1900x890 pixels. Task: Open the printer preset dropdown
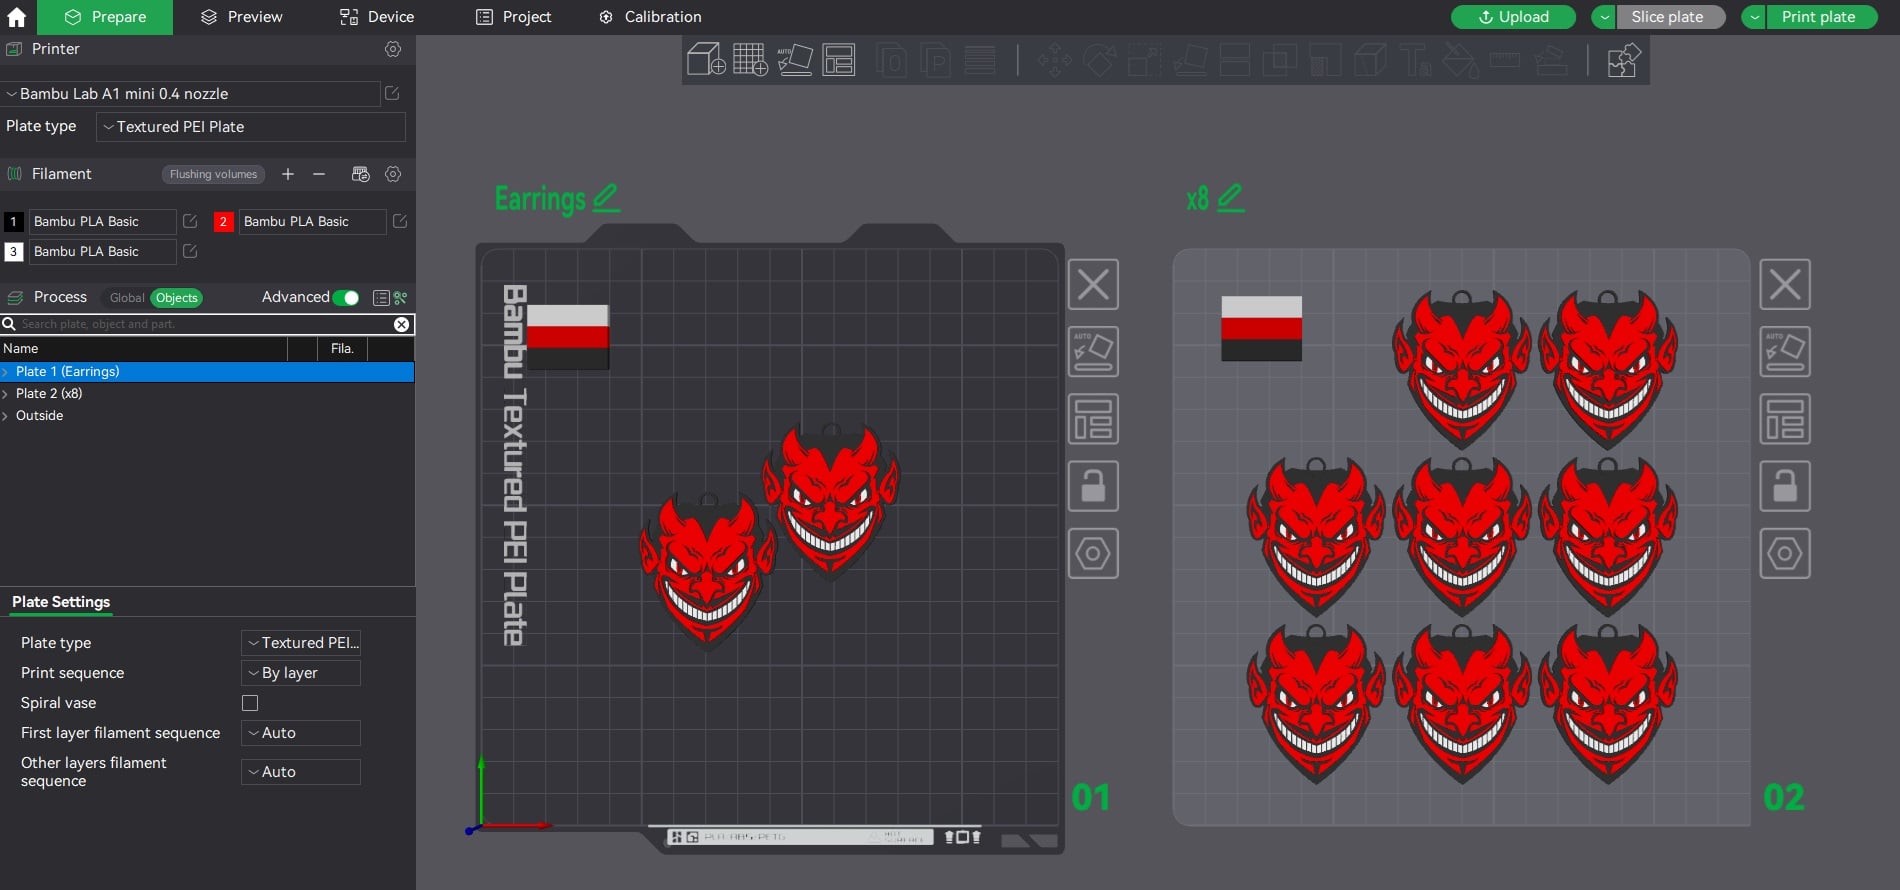(190, 94)
